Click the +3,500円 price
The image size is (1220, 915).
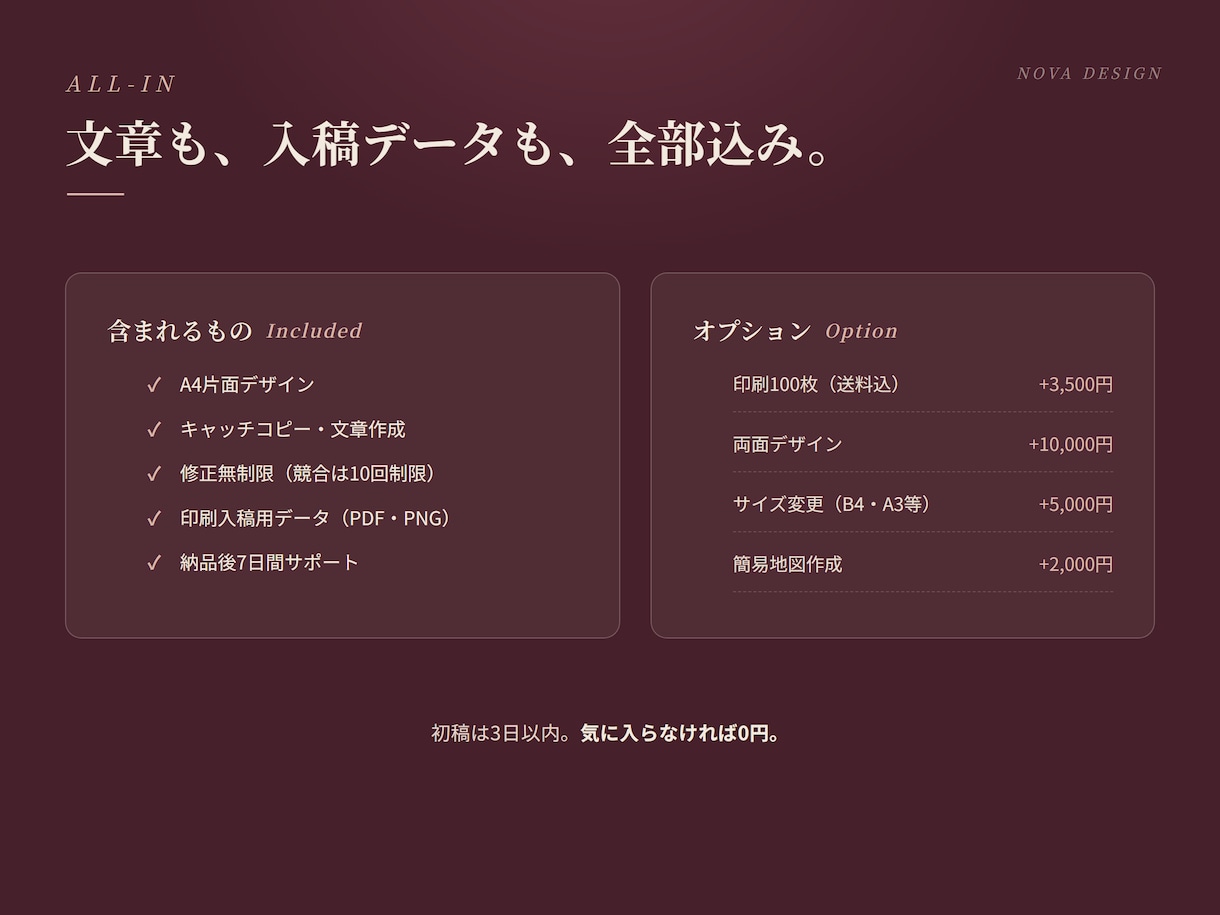(1075, 384)
